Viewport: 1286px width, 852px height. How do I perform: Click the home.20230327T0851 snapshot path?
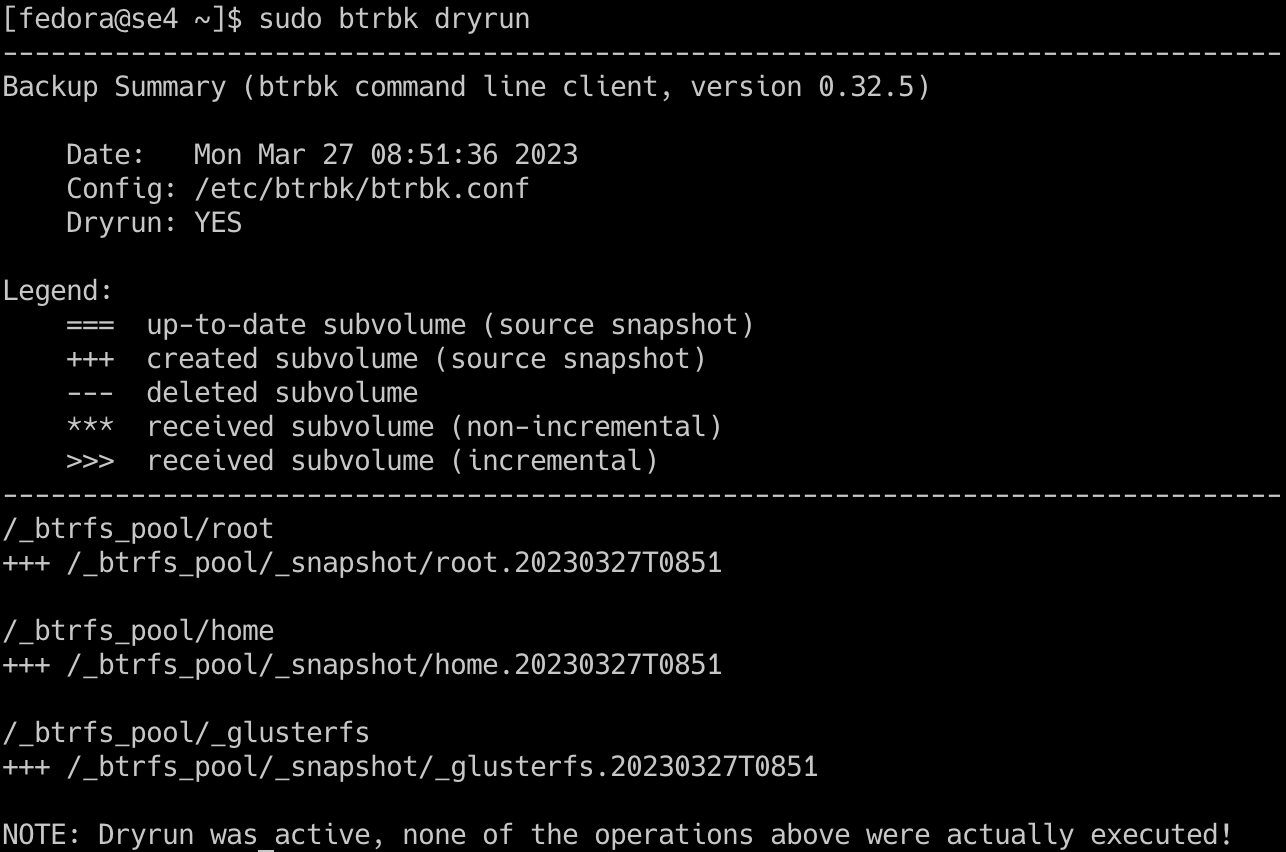tap(394, 665)
